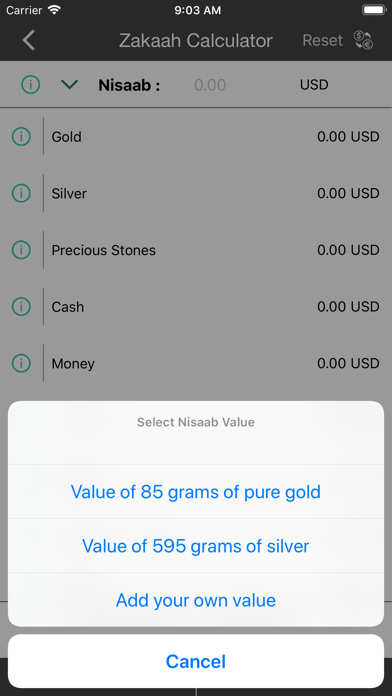Tap the info icon beside Money

click(x=21, y=364)
